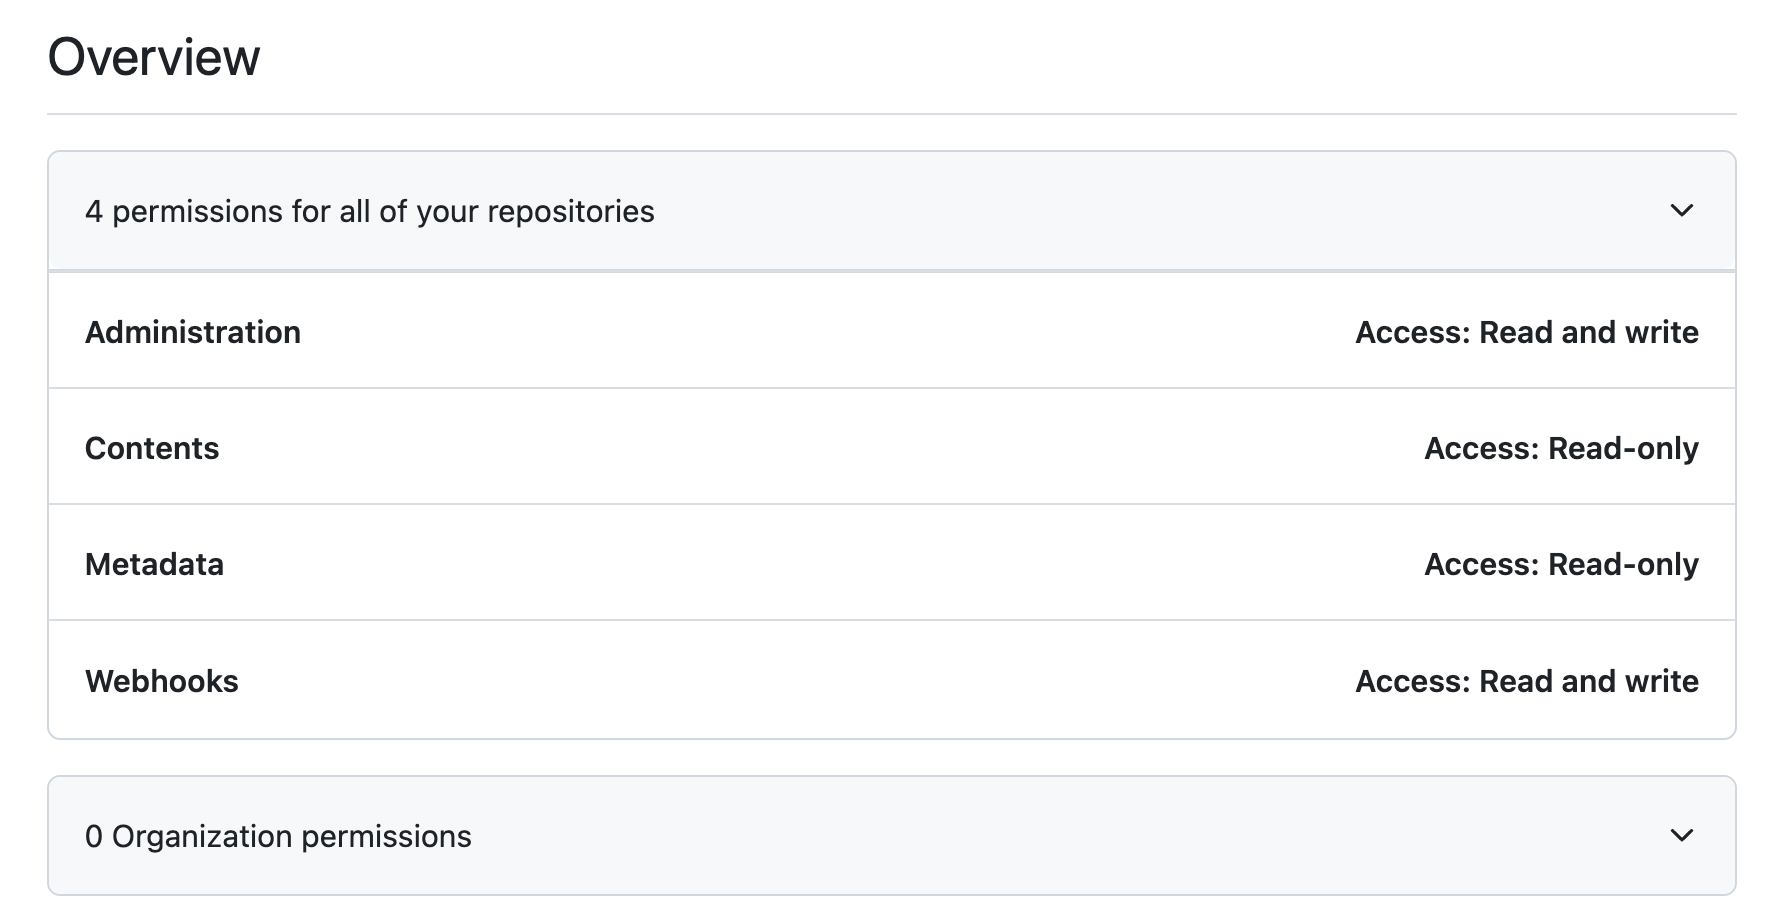Select the Contents permission row
1770x924 pixels.
pyautogui.click(x=891, y=447)
